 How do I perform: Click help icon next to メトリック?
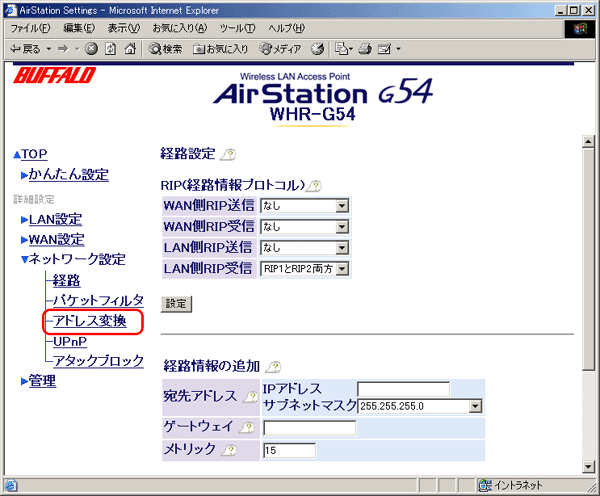(229, 450)
